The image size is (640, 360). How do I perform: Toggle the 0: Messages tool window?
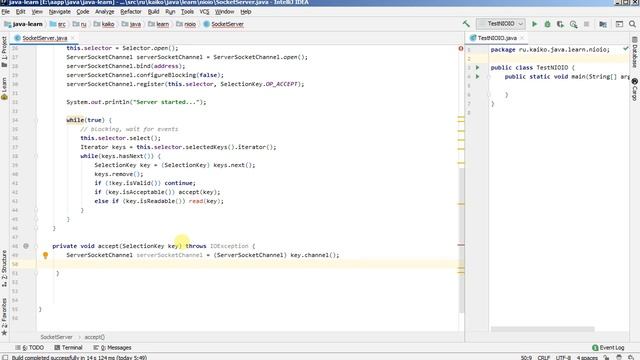point(112,347)
